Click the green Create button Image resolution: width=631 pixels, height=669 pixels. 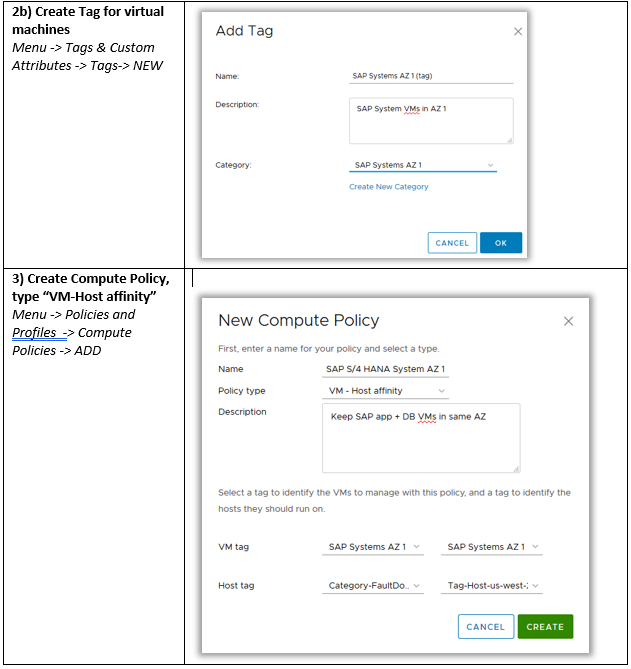545,627
